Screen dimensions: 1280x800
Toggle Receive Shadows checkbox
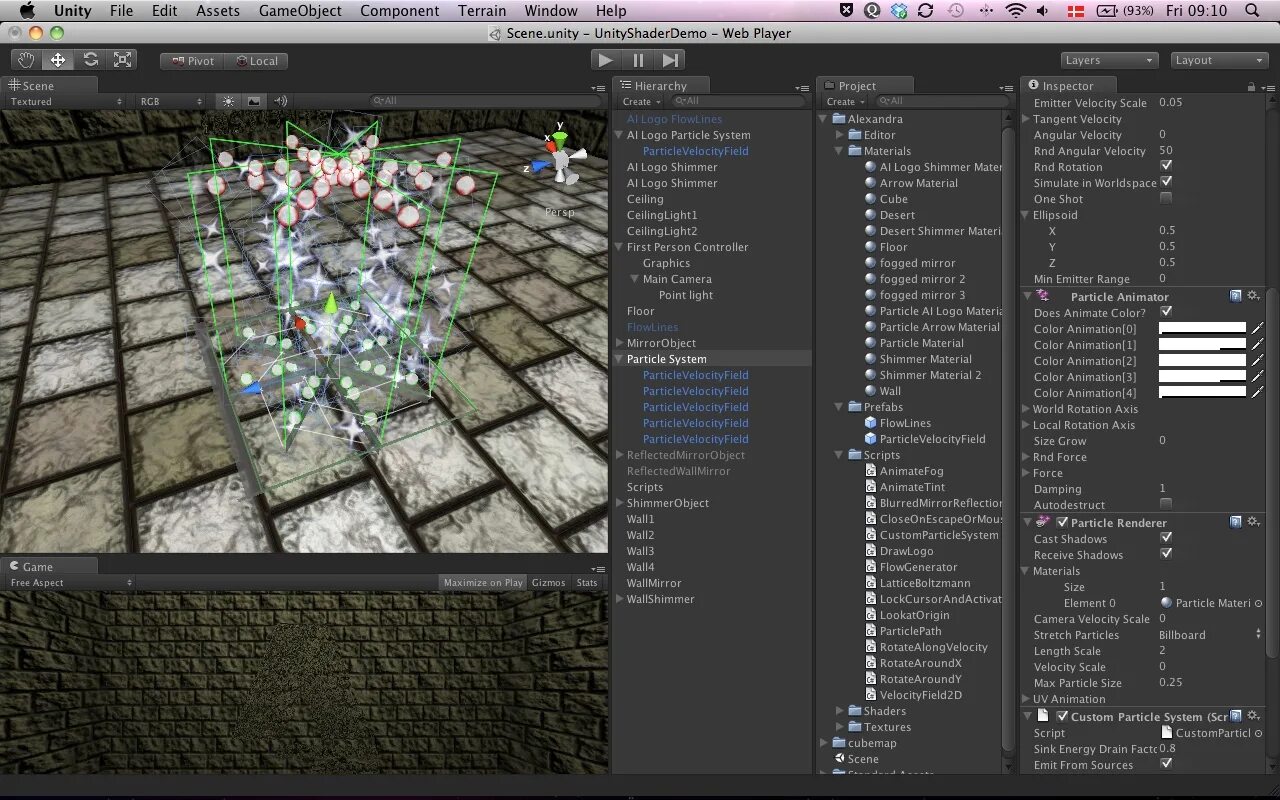(x=1166, y=554)
